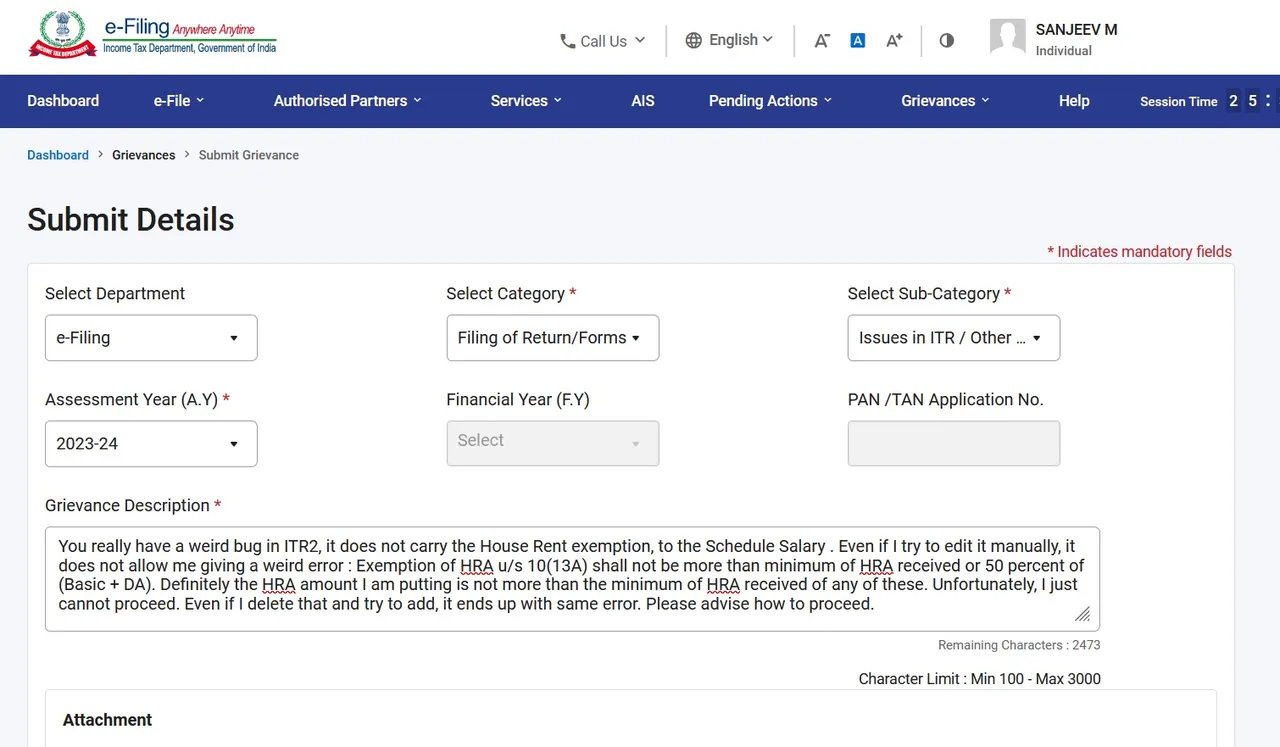Go to Dashboard in navigation bar

pyautogui.click(x=63, y=101)
